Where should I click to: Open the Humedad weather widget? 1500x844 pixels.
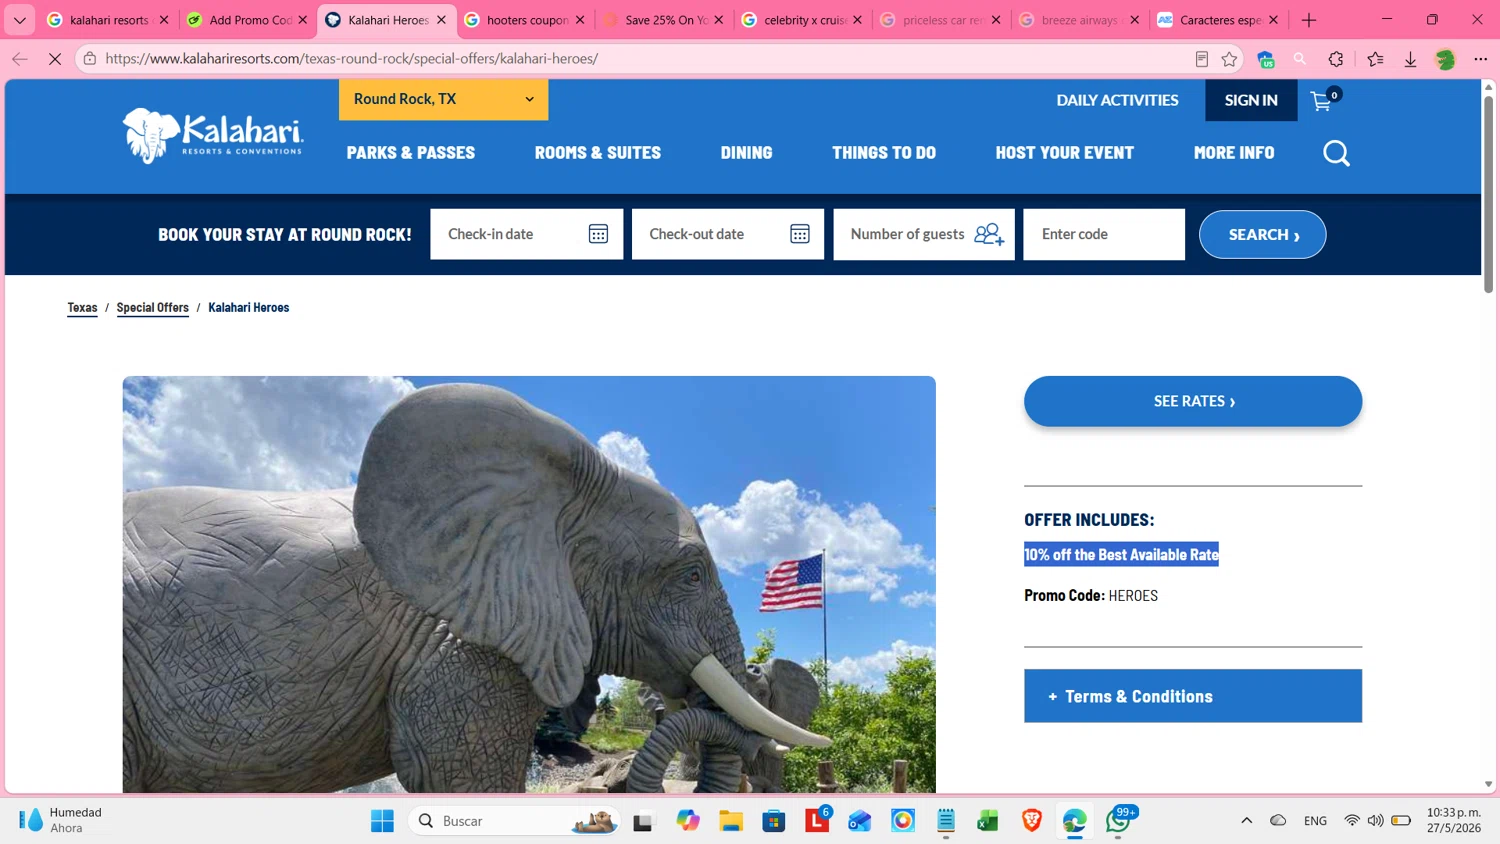coord(62,820)
